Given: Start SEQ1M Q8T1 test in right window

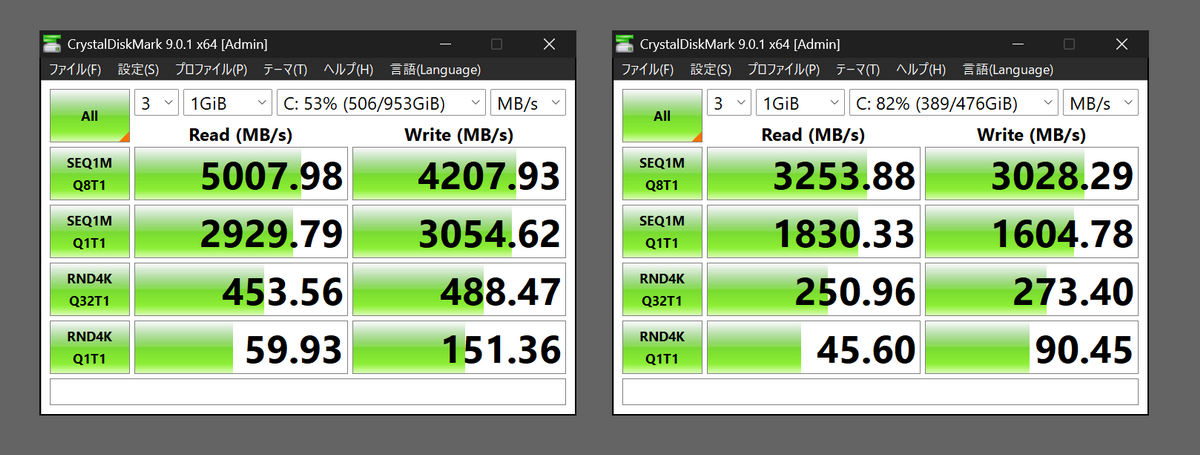Looking at the screenshot, I should pyautogui.click(x=662, y=176).
